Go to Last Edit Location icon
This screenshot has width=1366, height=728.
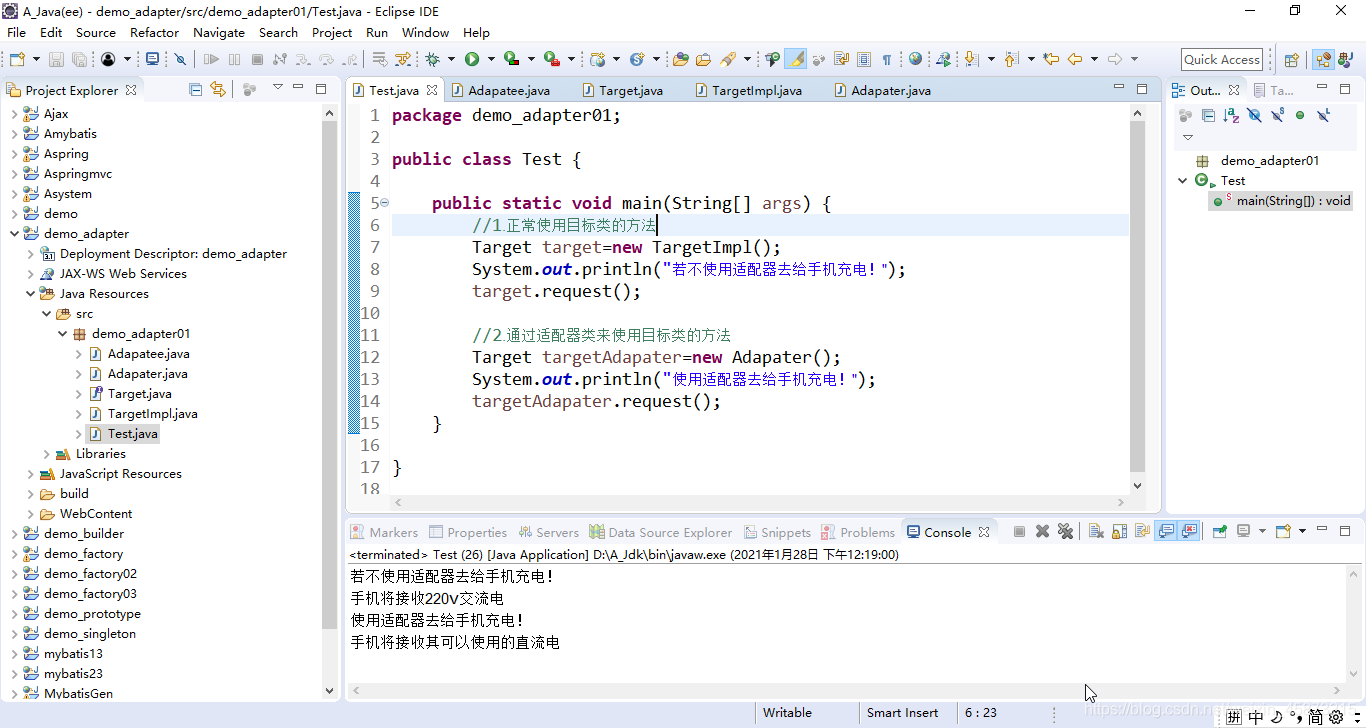tap(1051, 59)
